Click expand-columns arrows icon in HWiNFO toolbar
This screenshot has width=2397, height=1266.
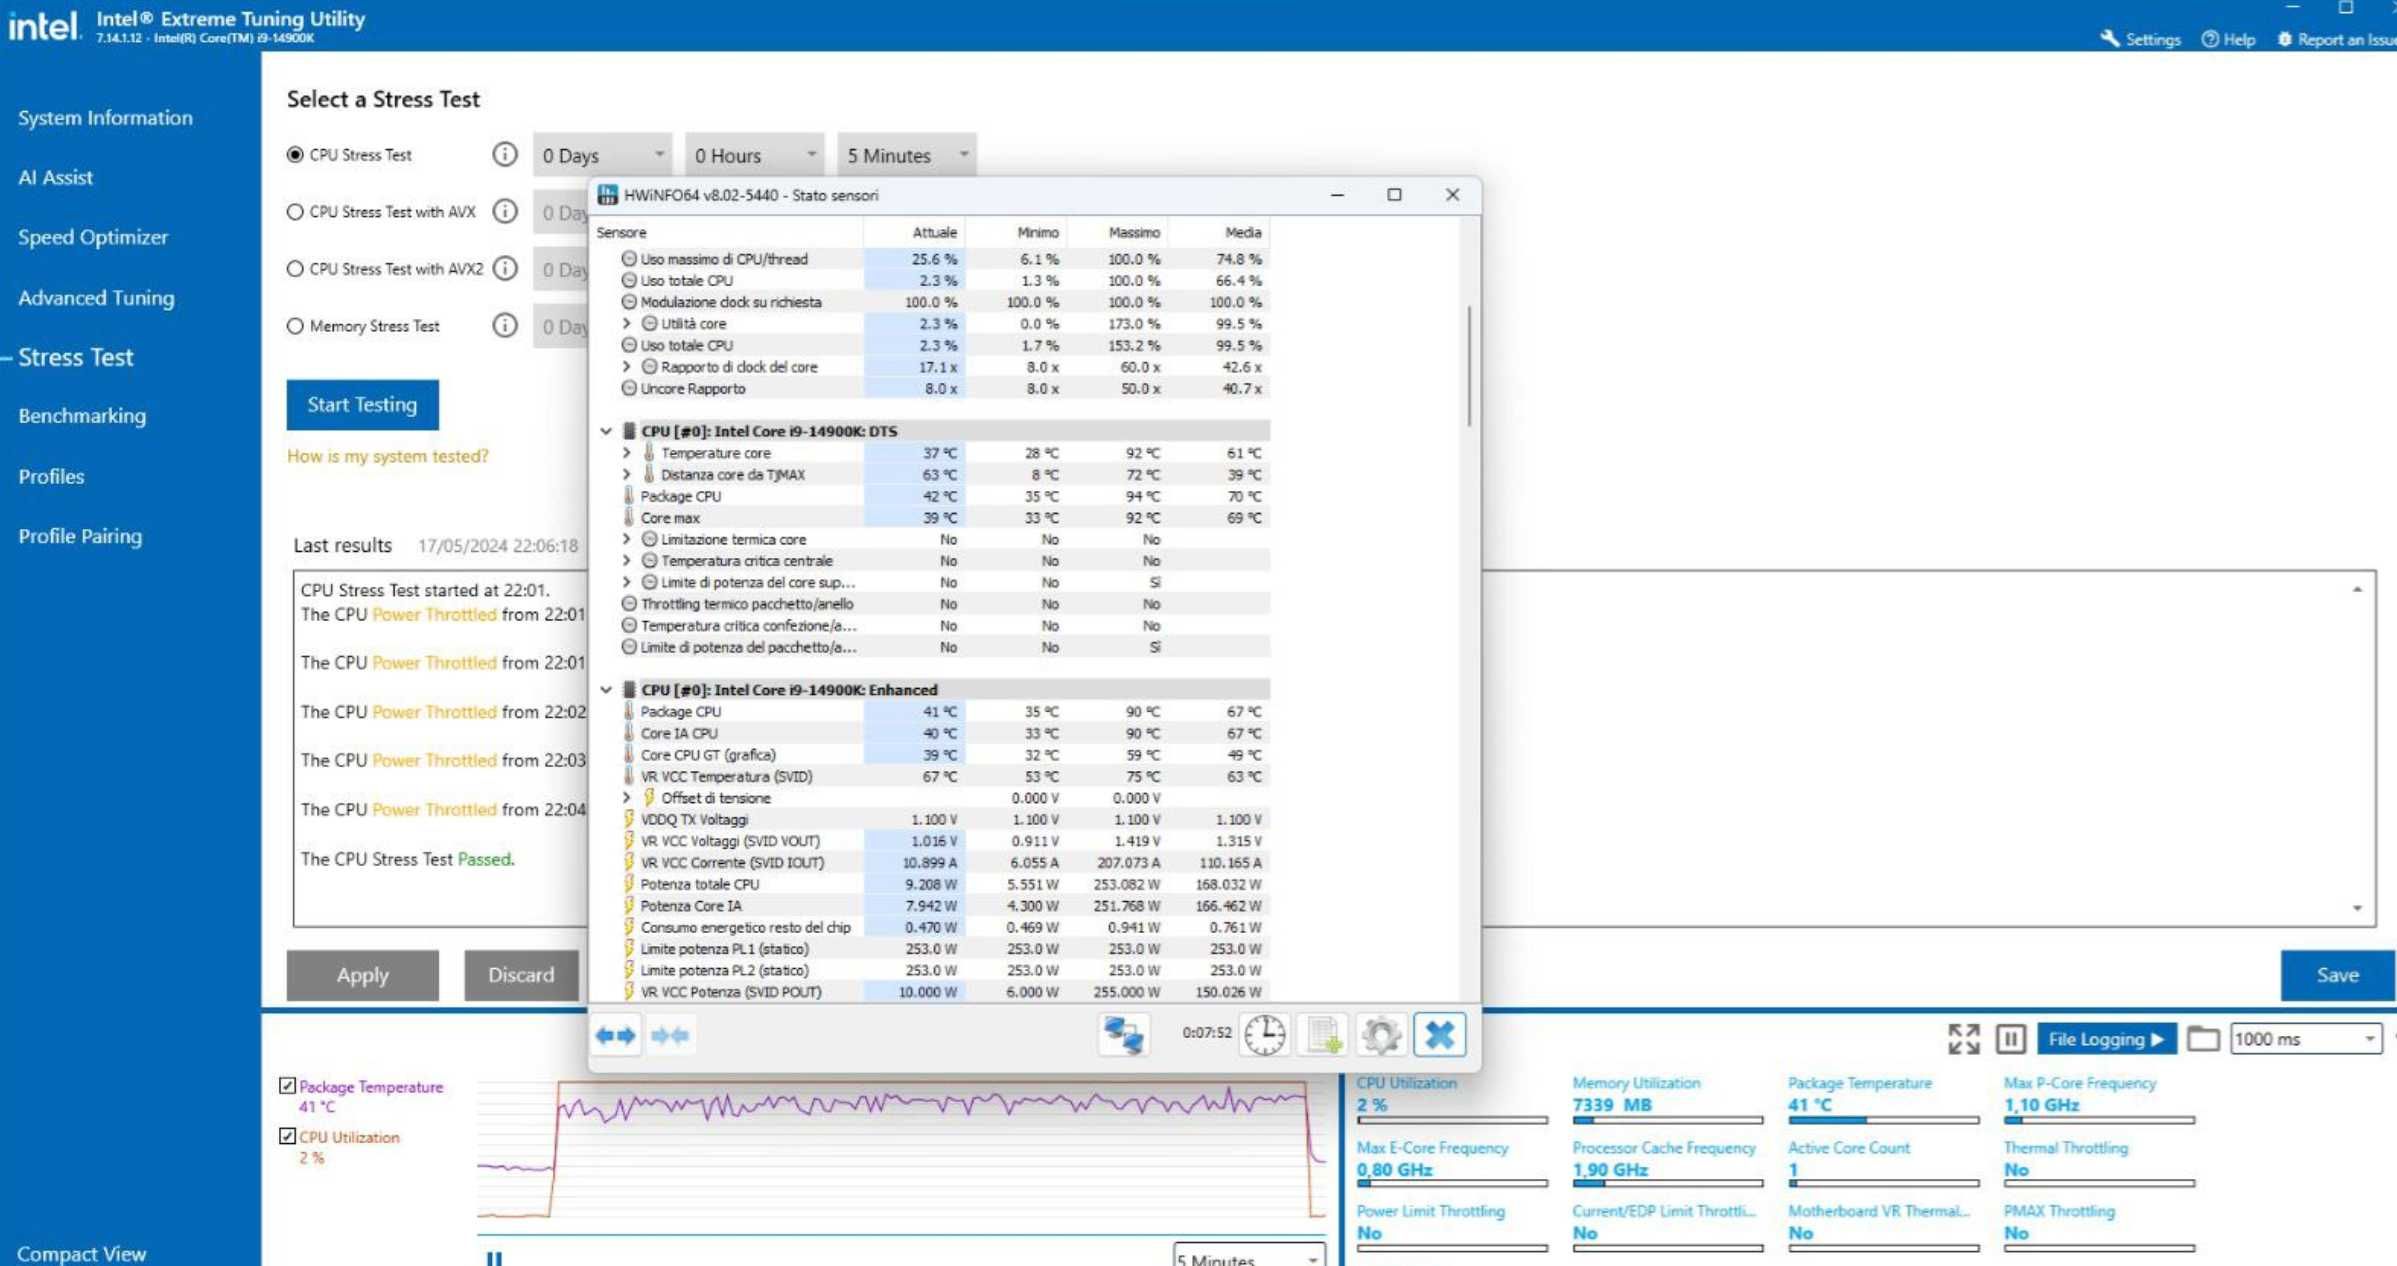click(x=615, y=1035)
